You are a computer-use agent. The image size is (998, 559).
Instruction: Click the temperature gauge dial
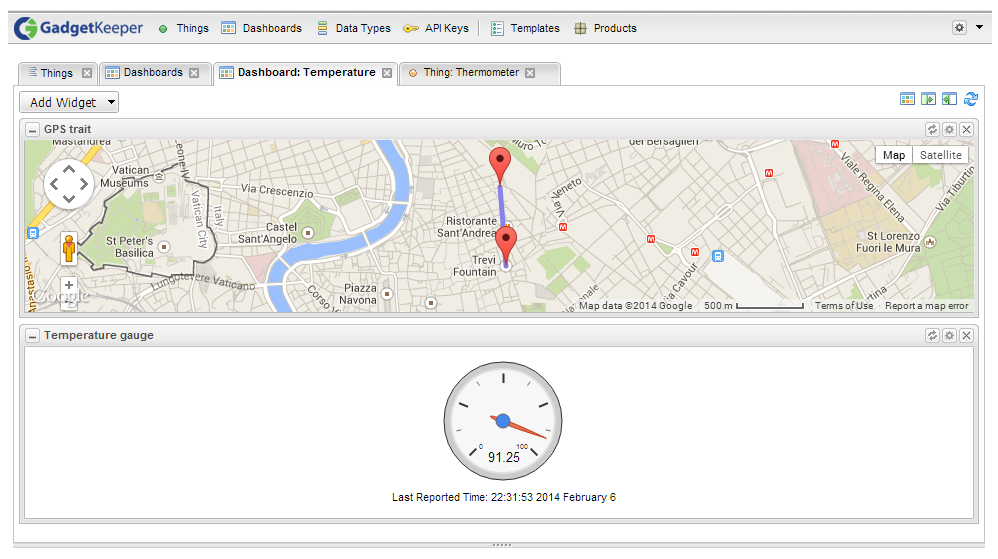503,421
